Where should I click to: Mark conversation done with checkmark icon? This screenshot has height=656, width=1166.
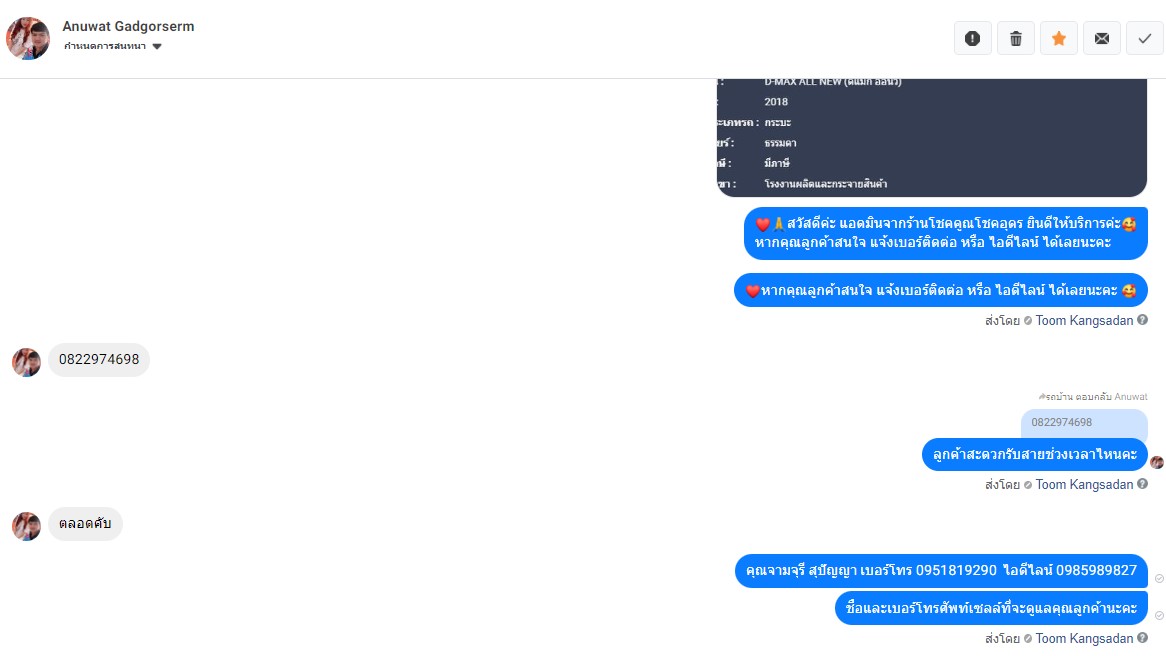point(1144,39)
